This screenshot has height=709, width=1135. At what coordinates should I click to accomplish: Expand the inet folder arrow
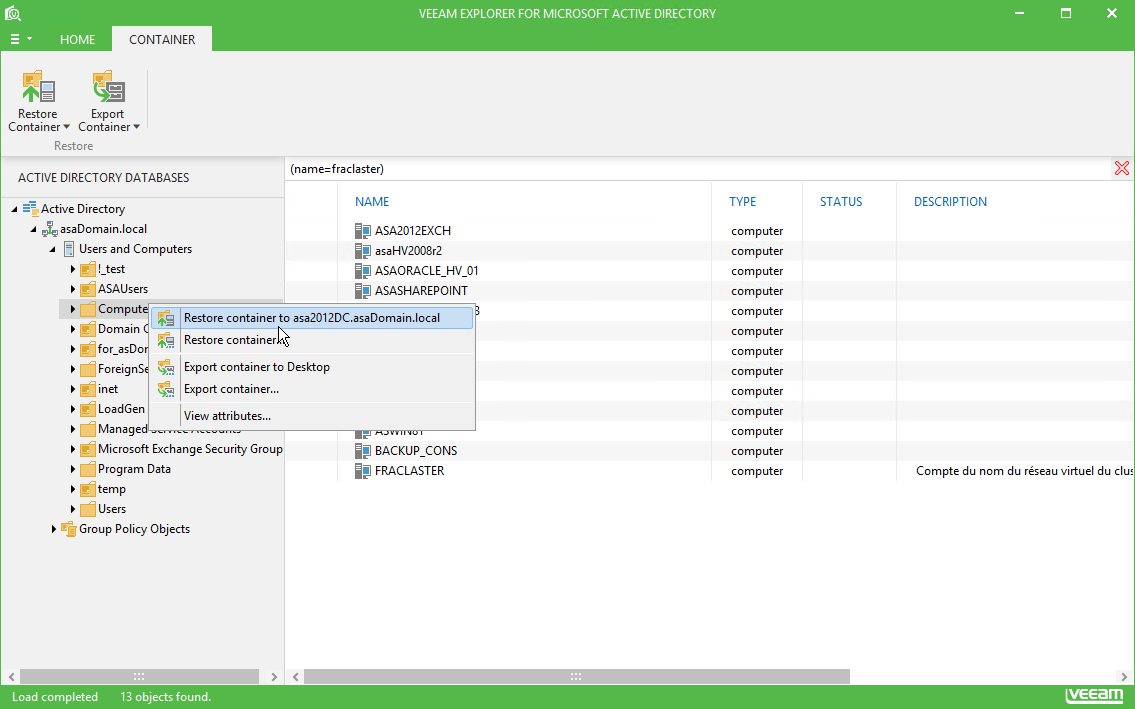coord(72,389)
